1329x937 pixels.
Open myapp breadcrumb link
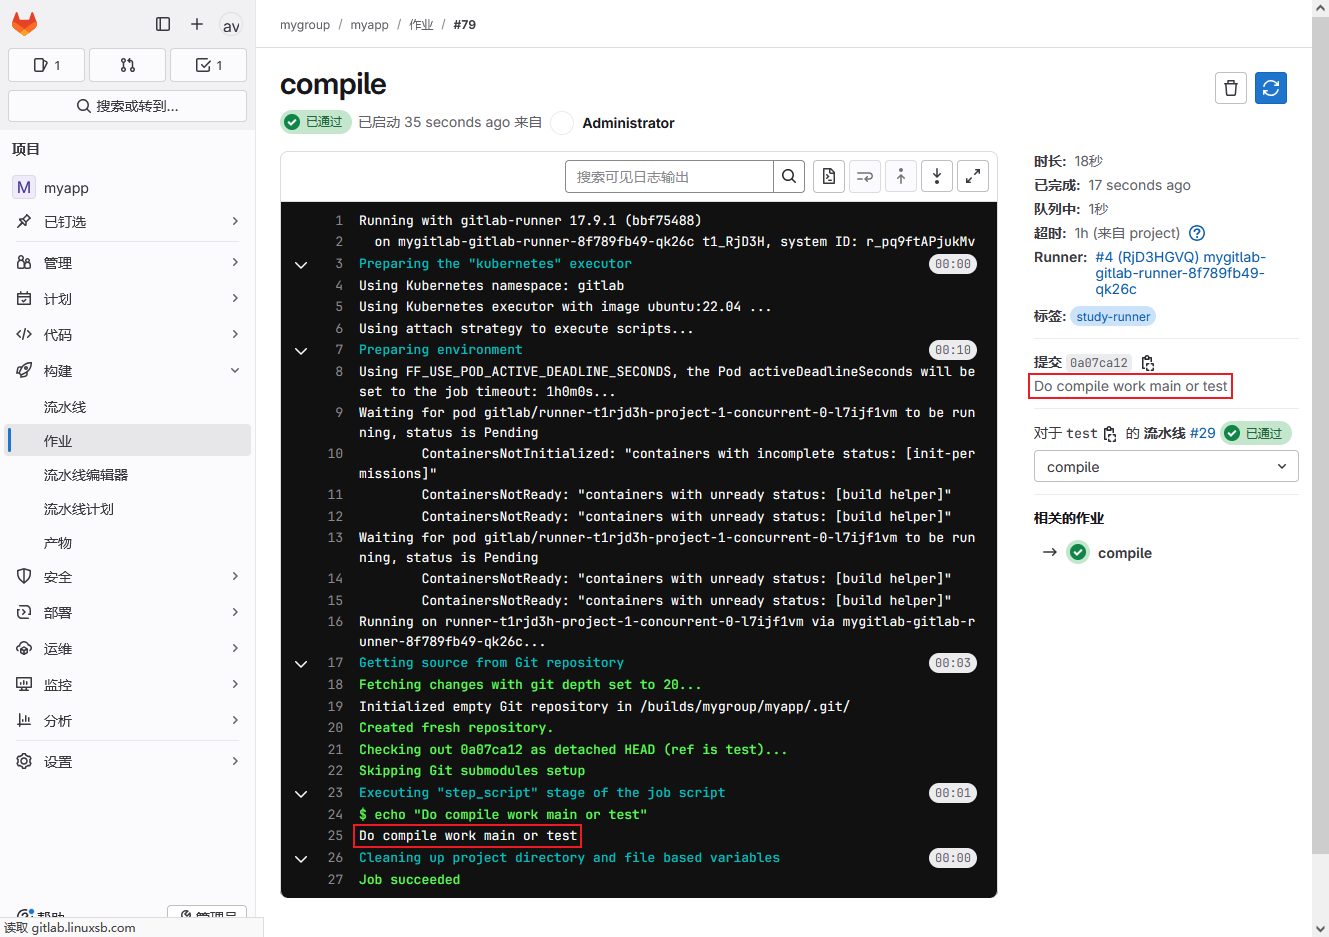click(x=369, y=25)
